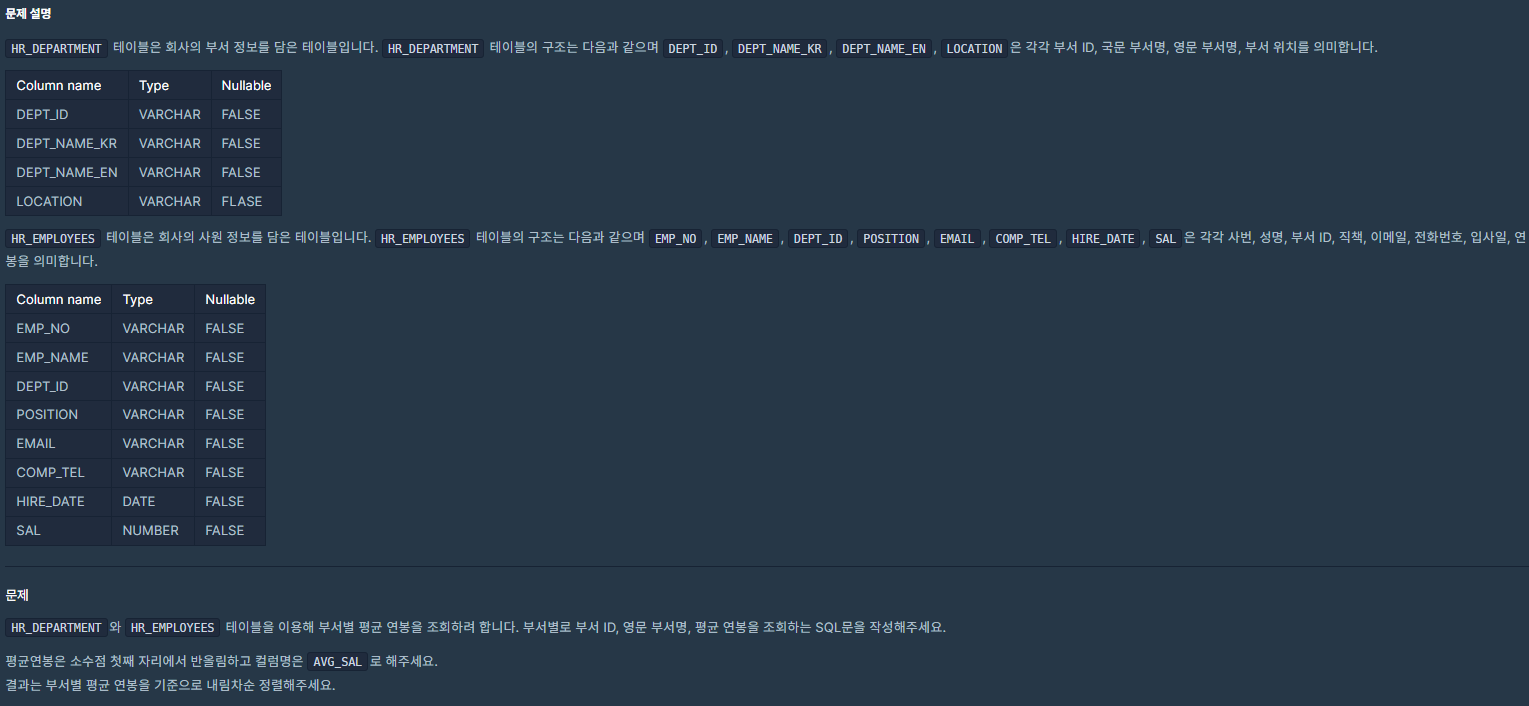Select the DEPT_NAME_KR inline code label
This screenshot has height=706, width=1529.
tap(779, 48)
